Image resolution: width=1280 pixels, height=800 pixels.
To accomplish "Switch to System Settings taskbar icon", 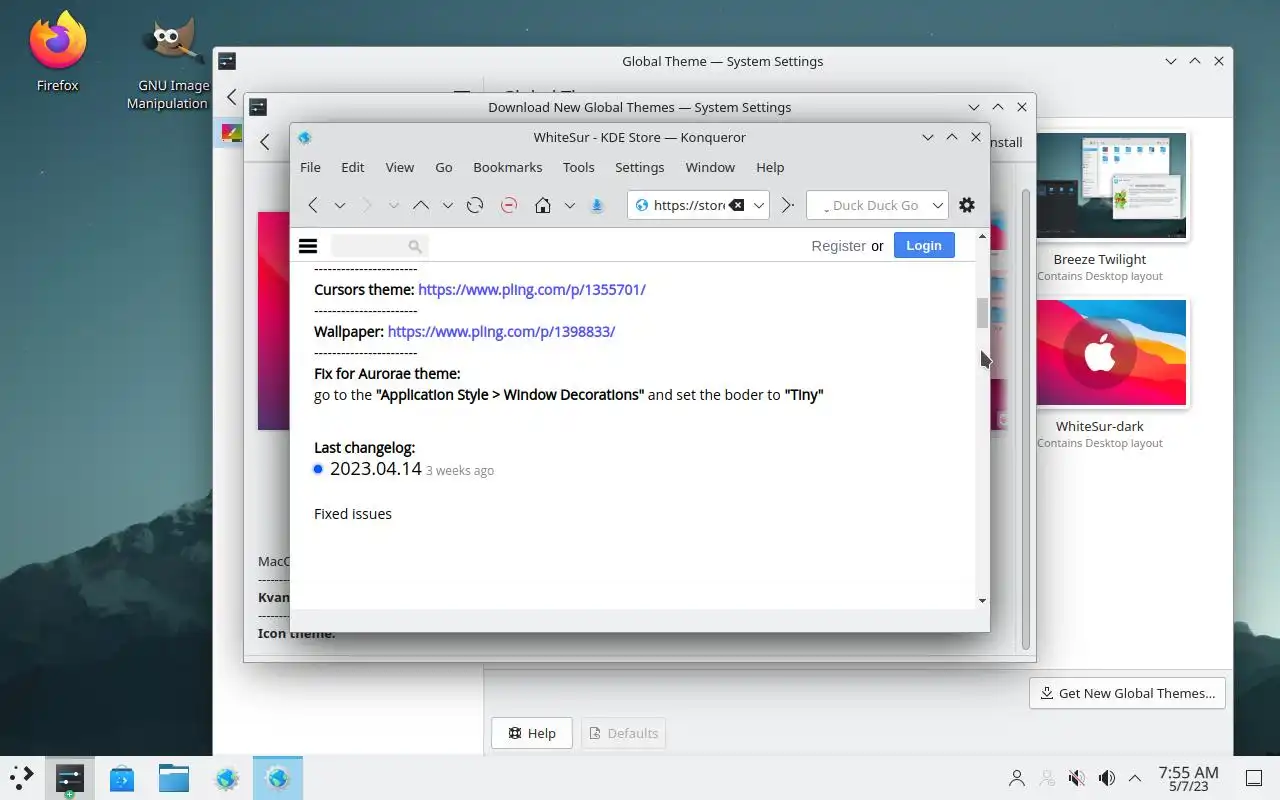I will coord(69,778).
